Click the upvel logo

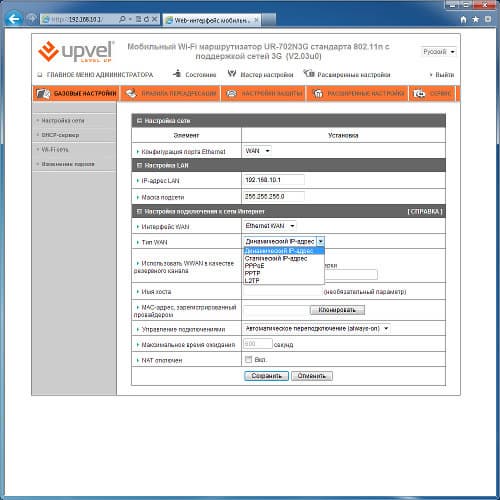coord(76,51)
